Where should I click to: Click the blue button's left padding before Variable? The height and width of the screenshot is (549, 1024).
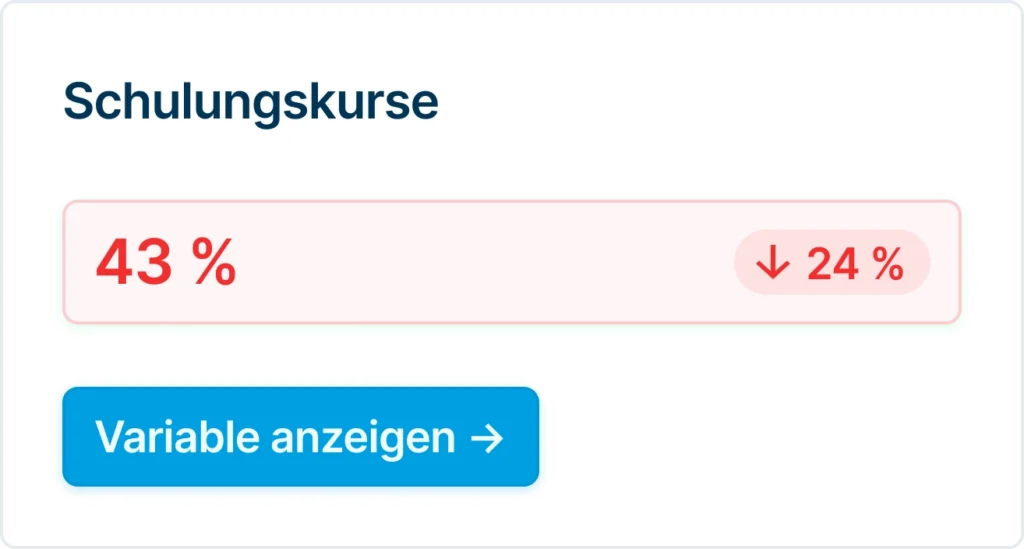click(78, 437)
